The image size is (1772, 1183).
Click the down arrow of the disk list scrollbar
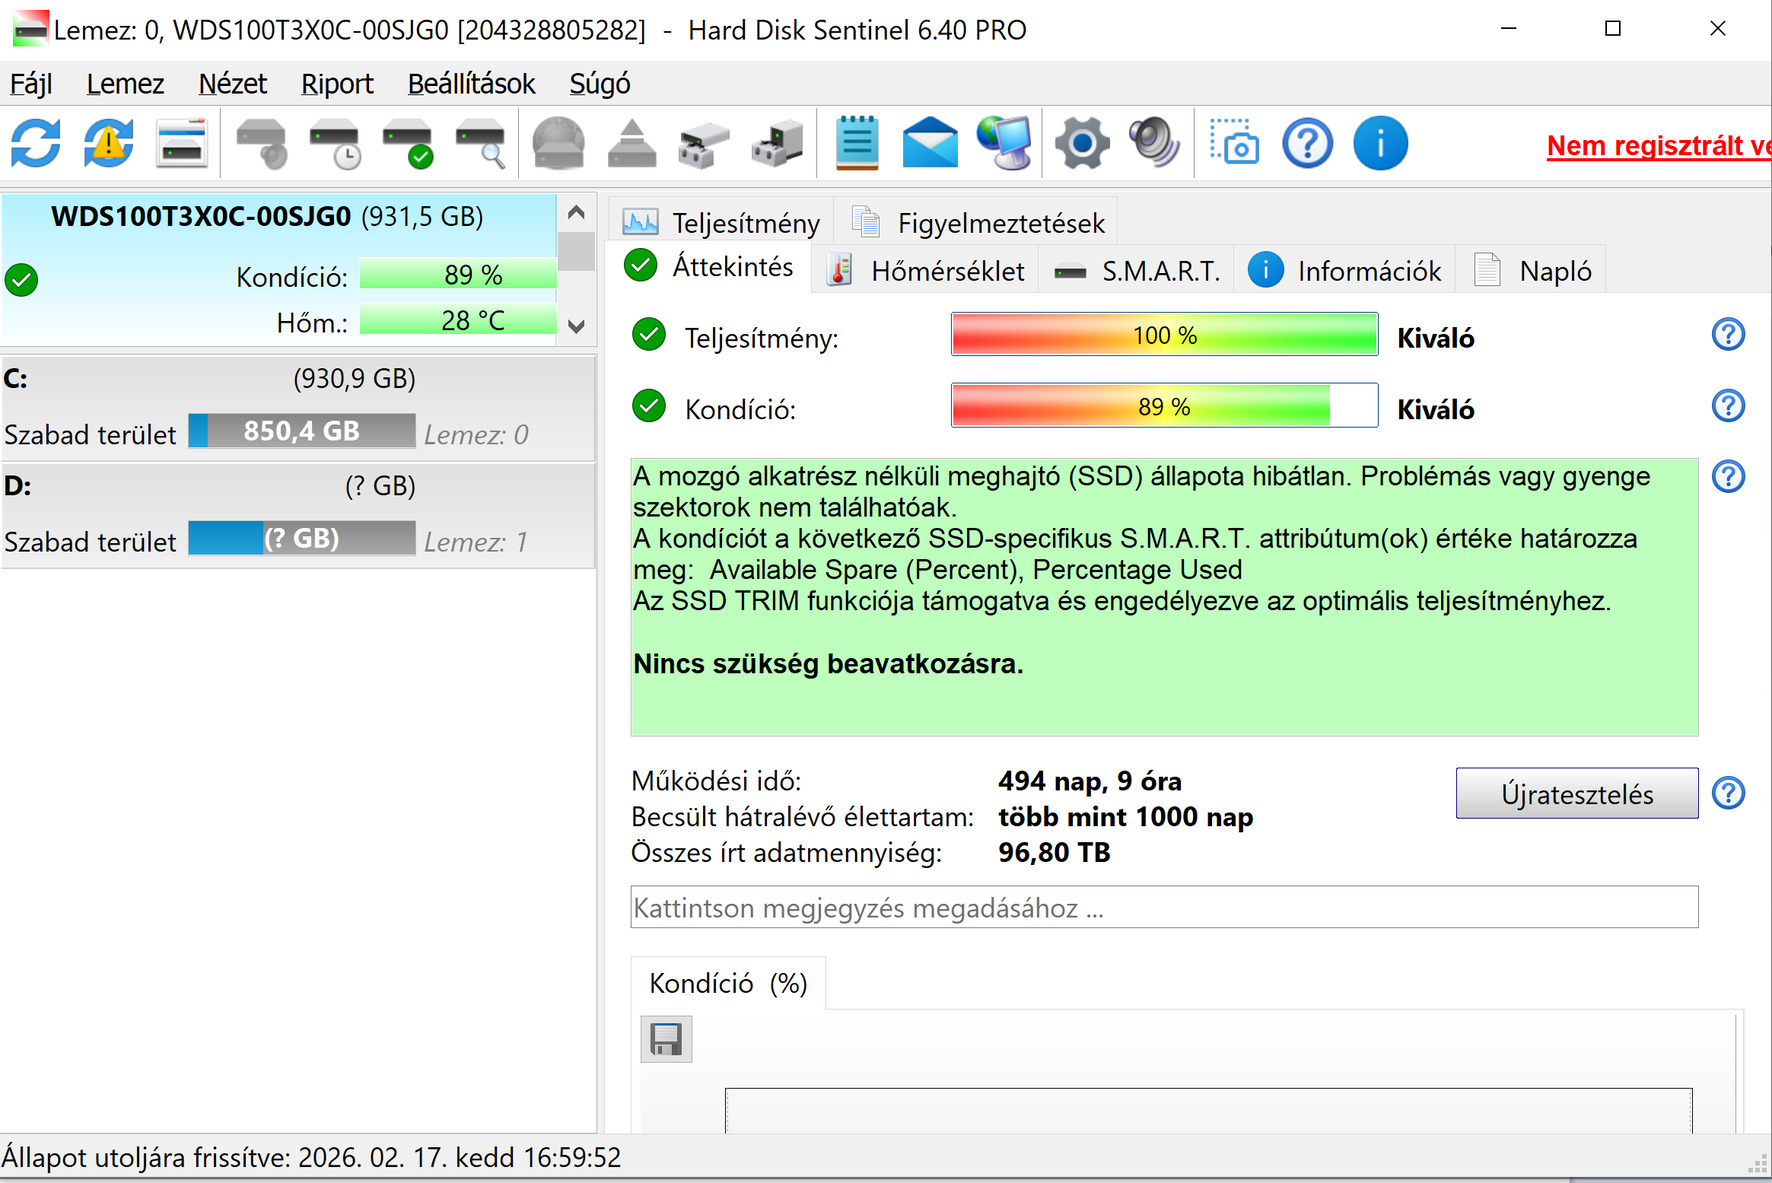576,326
